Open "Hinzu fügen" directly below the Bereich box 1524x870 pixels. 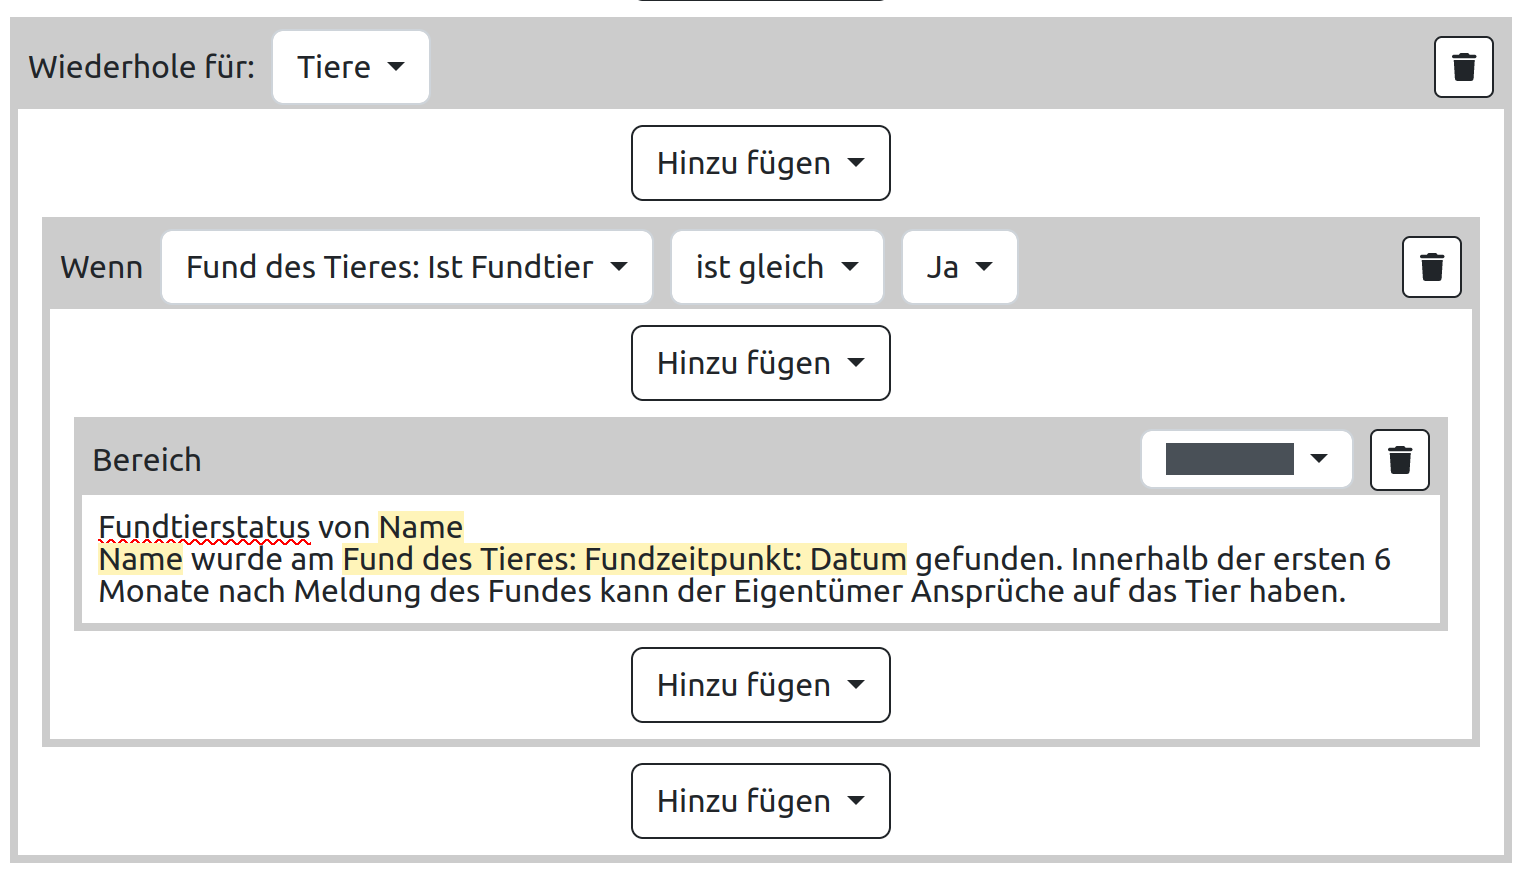pyautogui.click(x=760, y=685)
